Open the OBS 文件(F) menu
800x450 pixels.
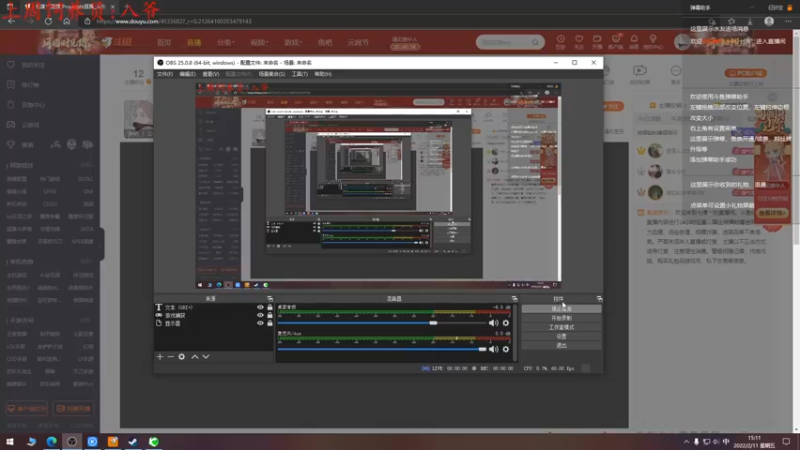tap(164, 74)
